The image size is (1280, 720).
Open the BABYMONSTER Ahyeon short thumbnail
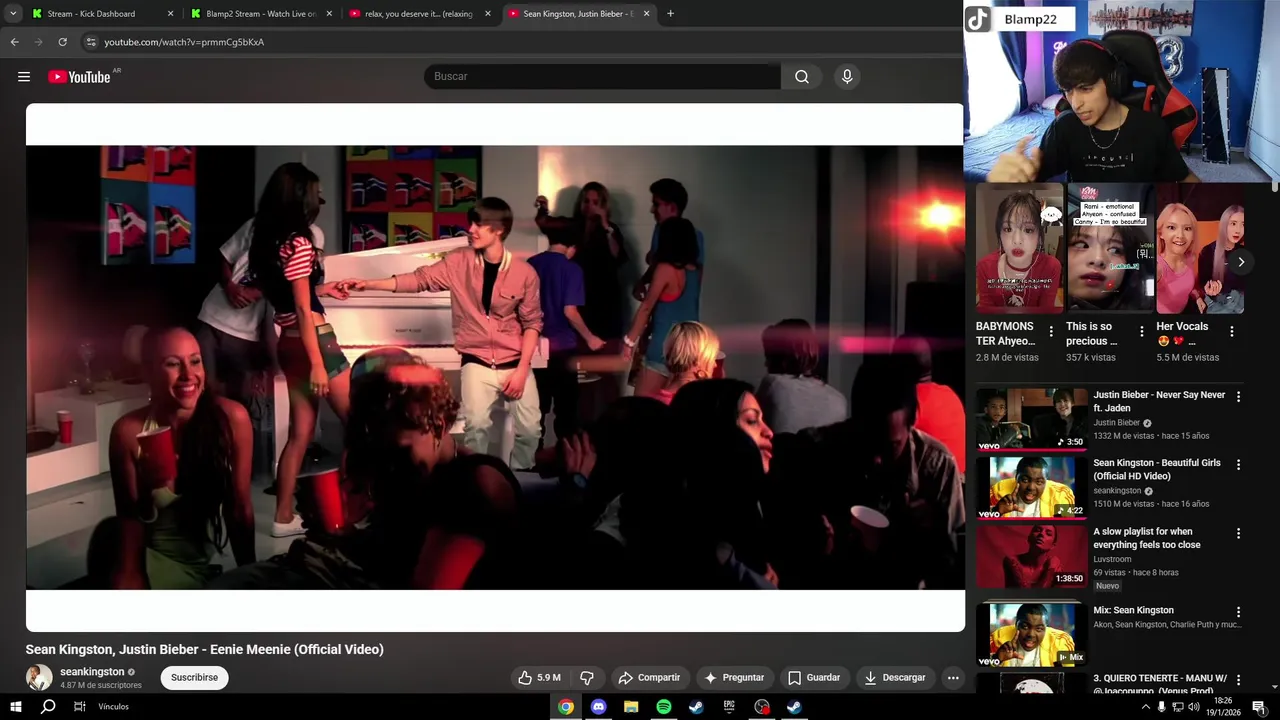pos(1019,249)
